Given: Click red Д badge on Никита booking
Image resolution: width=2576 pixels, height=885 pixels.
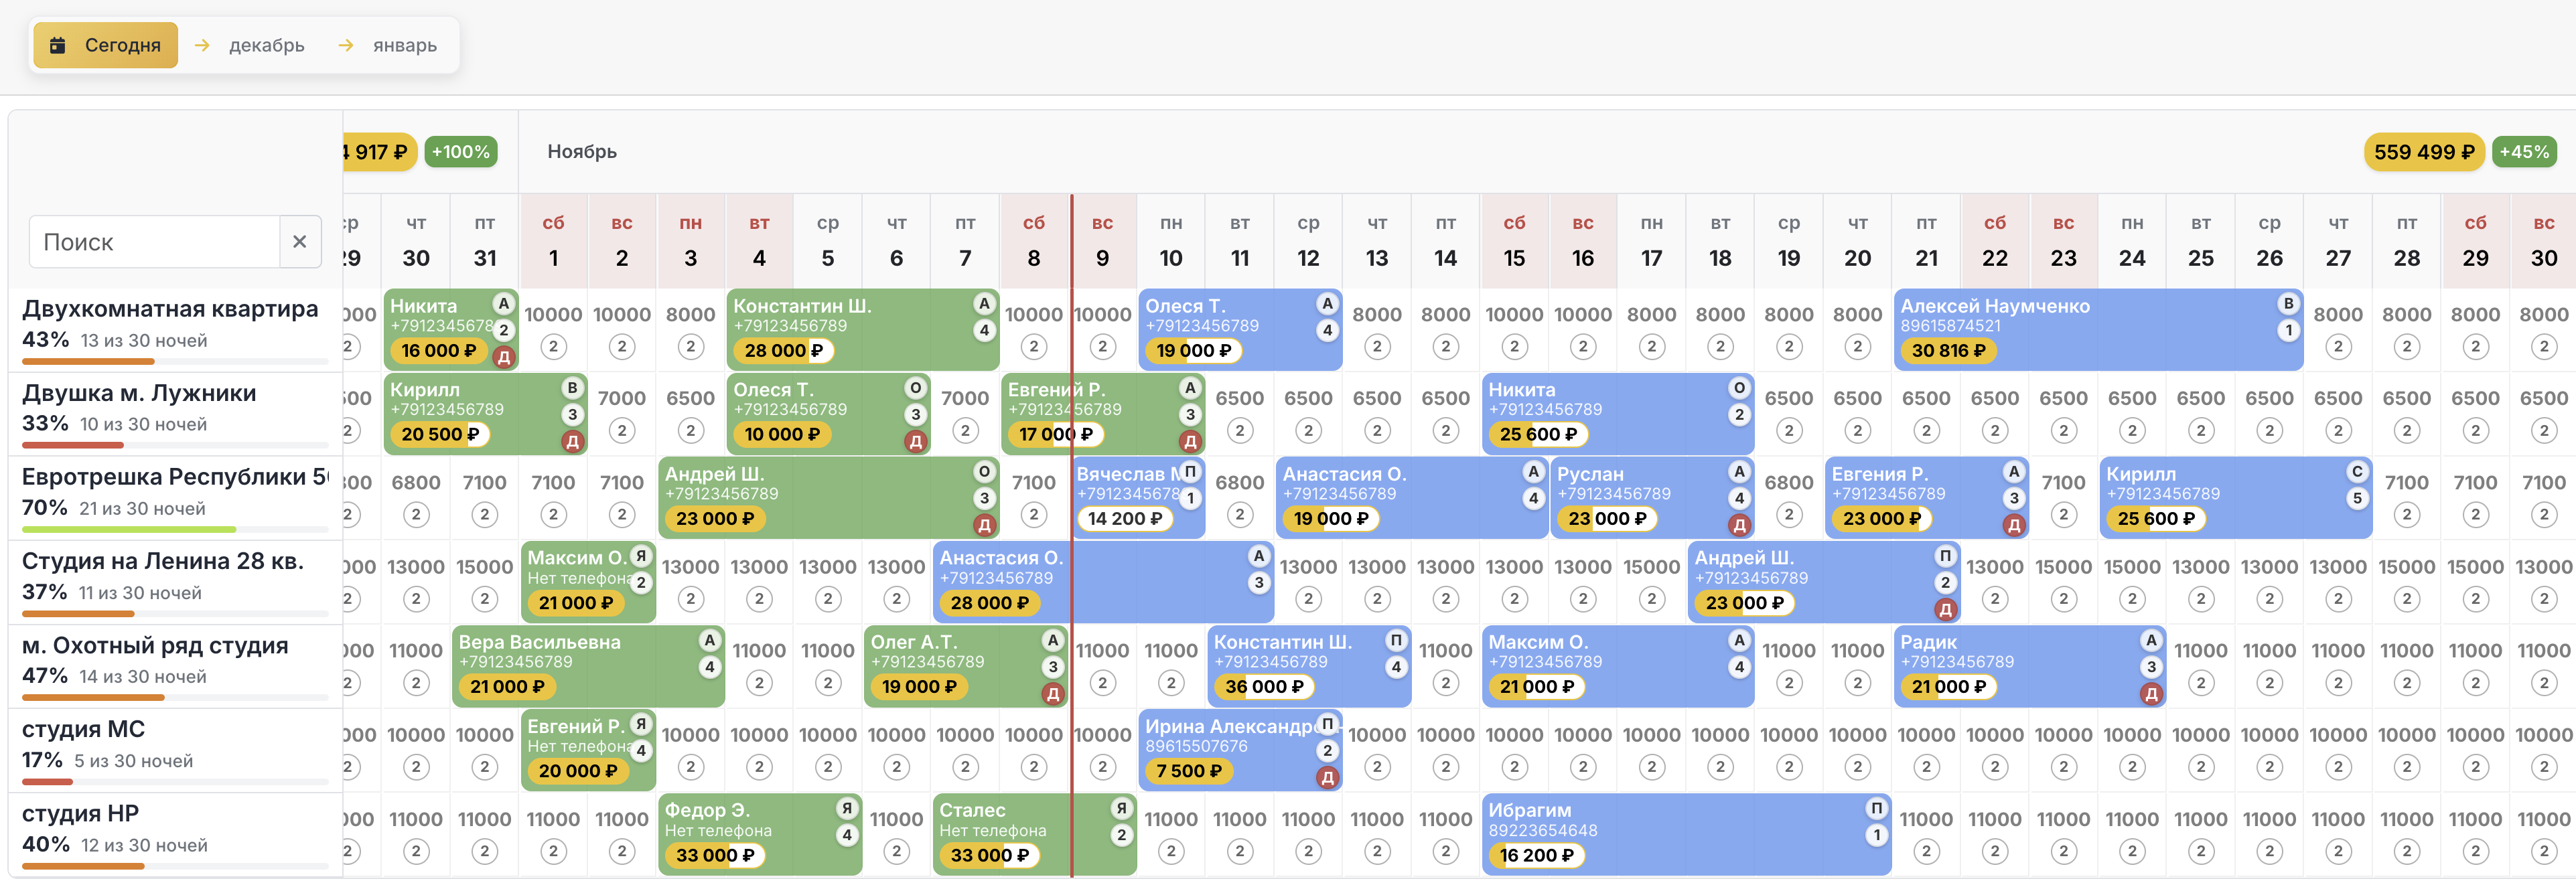Looking at the screenshot, I should point(504,357).
